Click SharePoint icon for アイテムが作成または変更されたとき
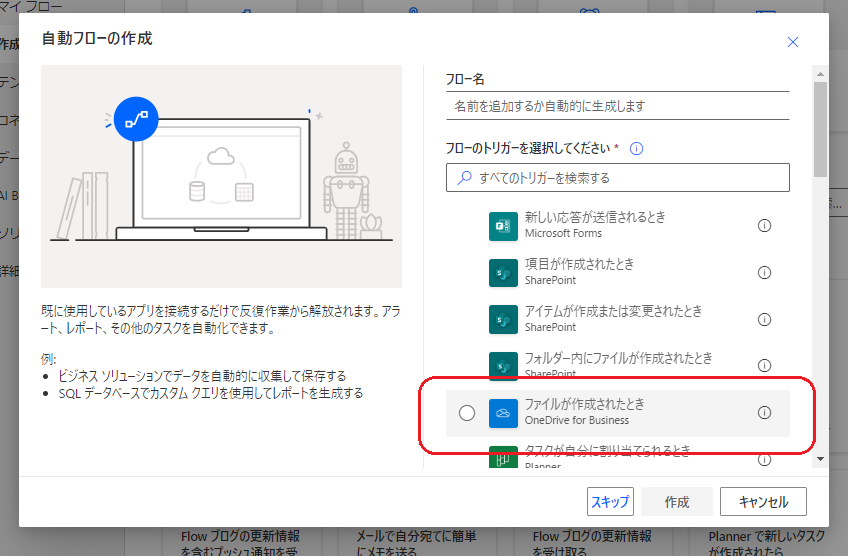This screenshot has height=556, width=848. (x=503, y=320)
